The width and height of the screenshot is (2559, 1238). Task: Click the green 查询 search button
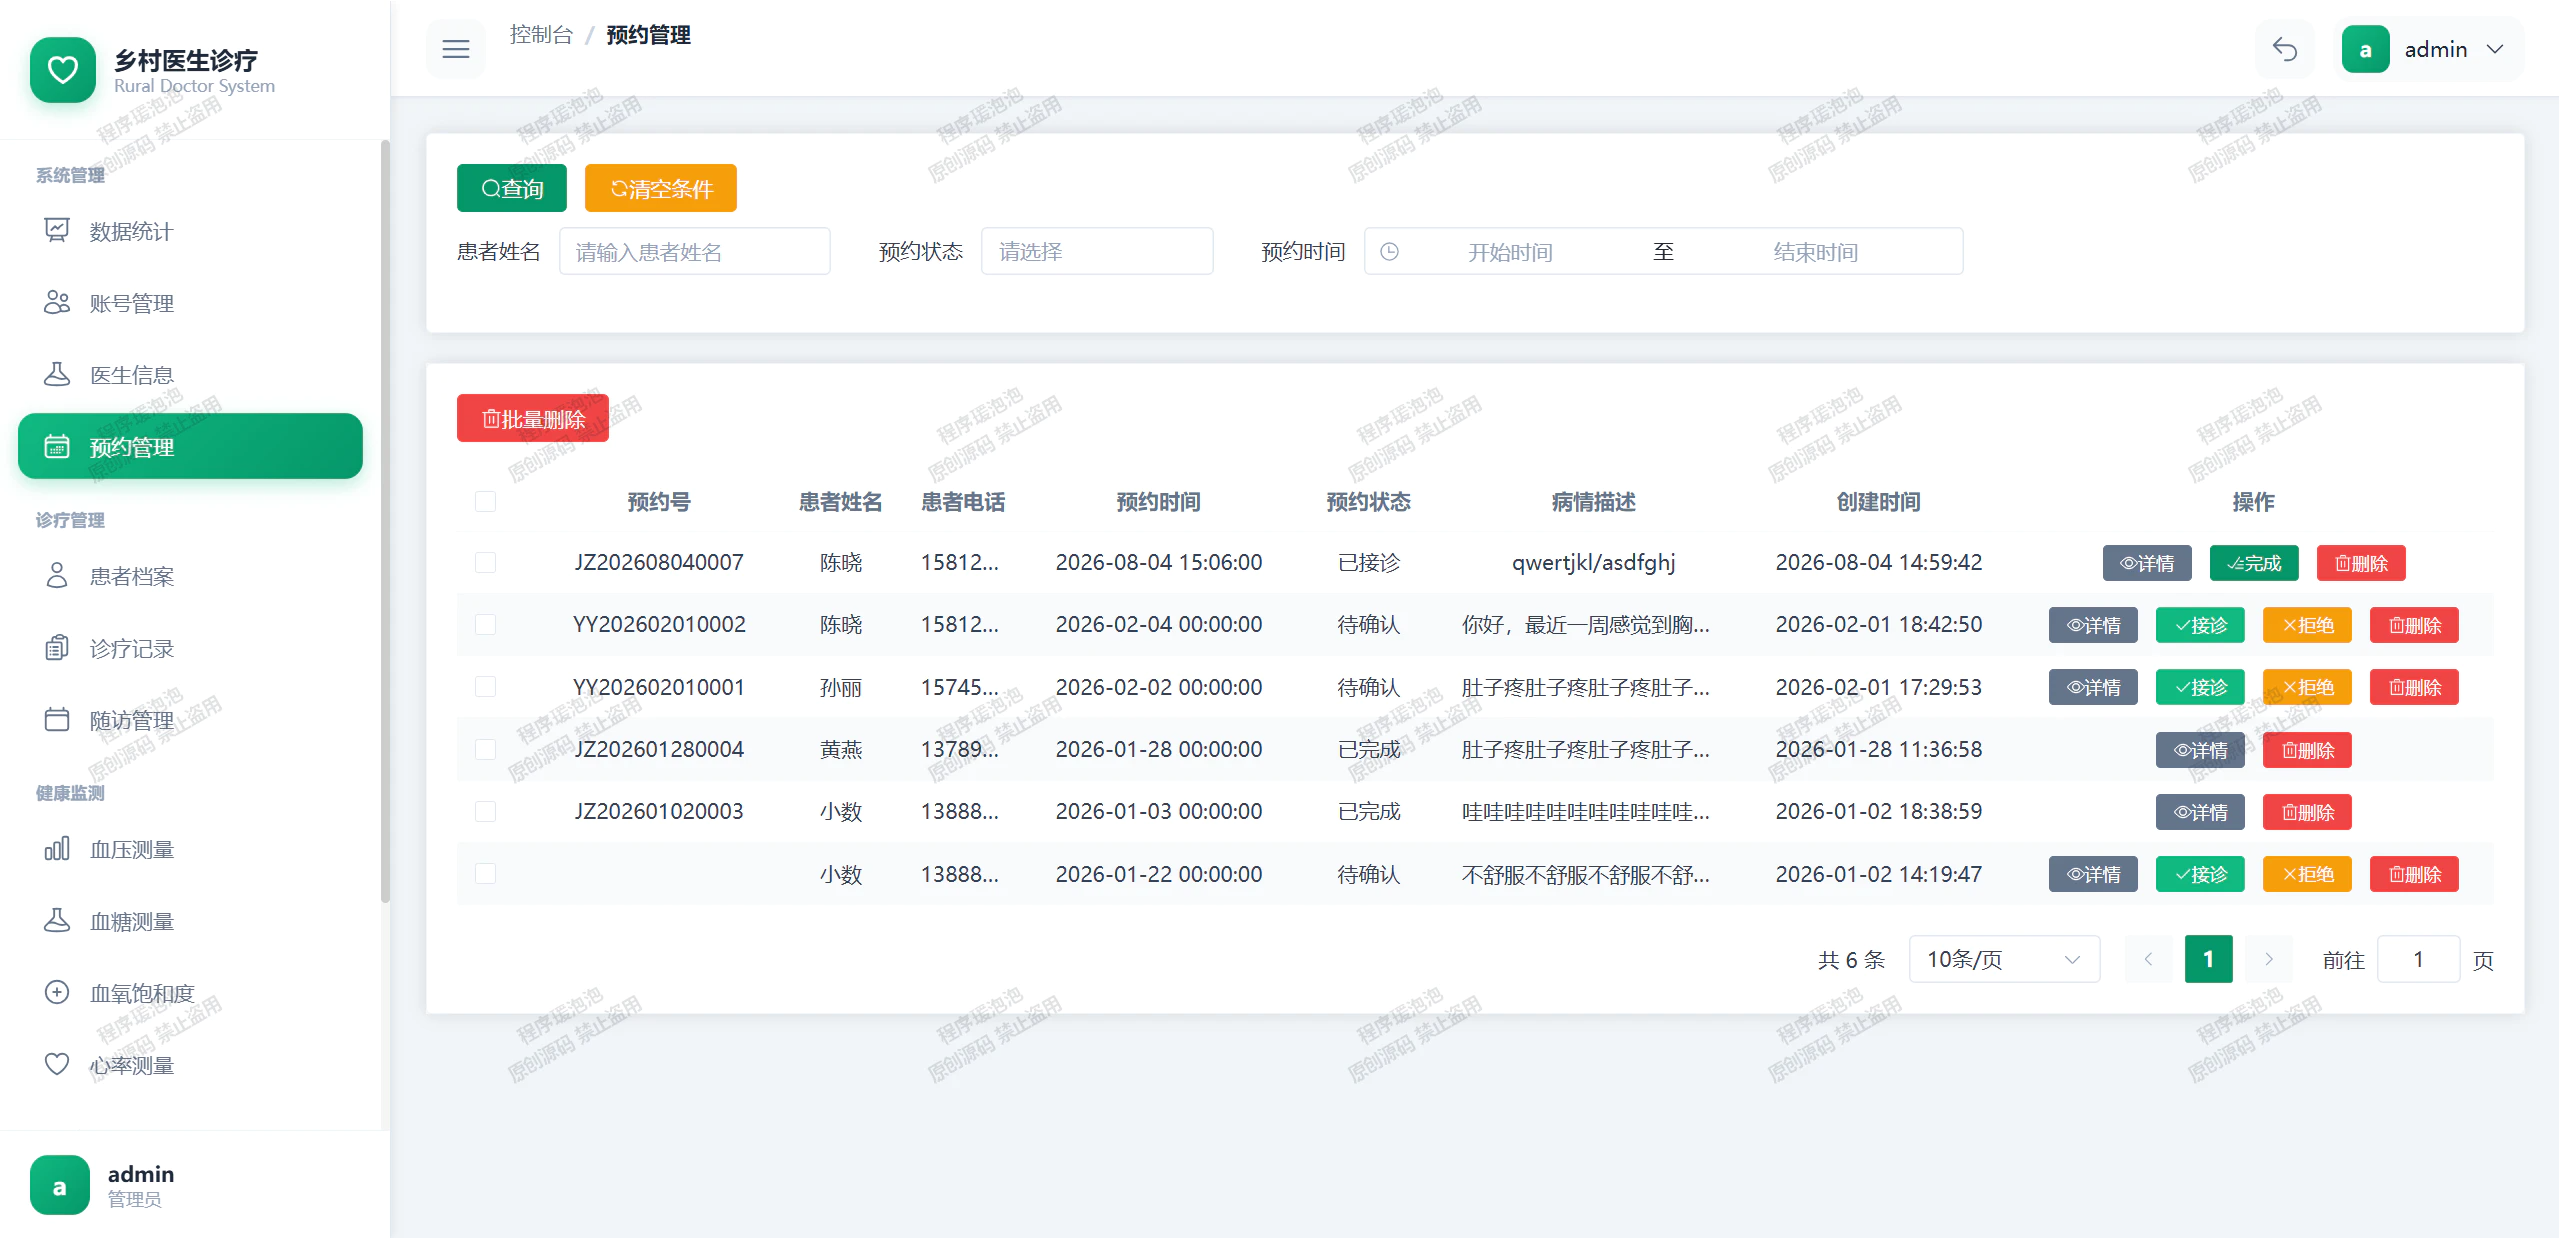[x=512, y=188]
